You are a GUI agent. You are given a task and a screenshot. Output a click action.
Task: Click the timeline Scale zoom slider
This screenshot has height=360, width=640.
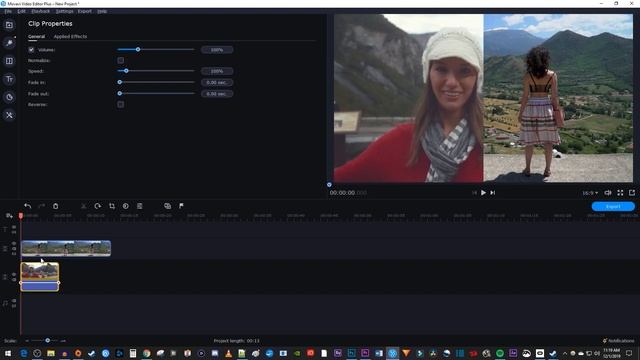[48, 340]
